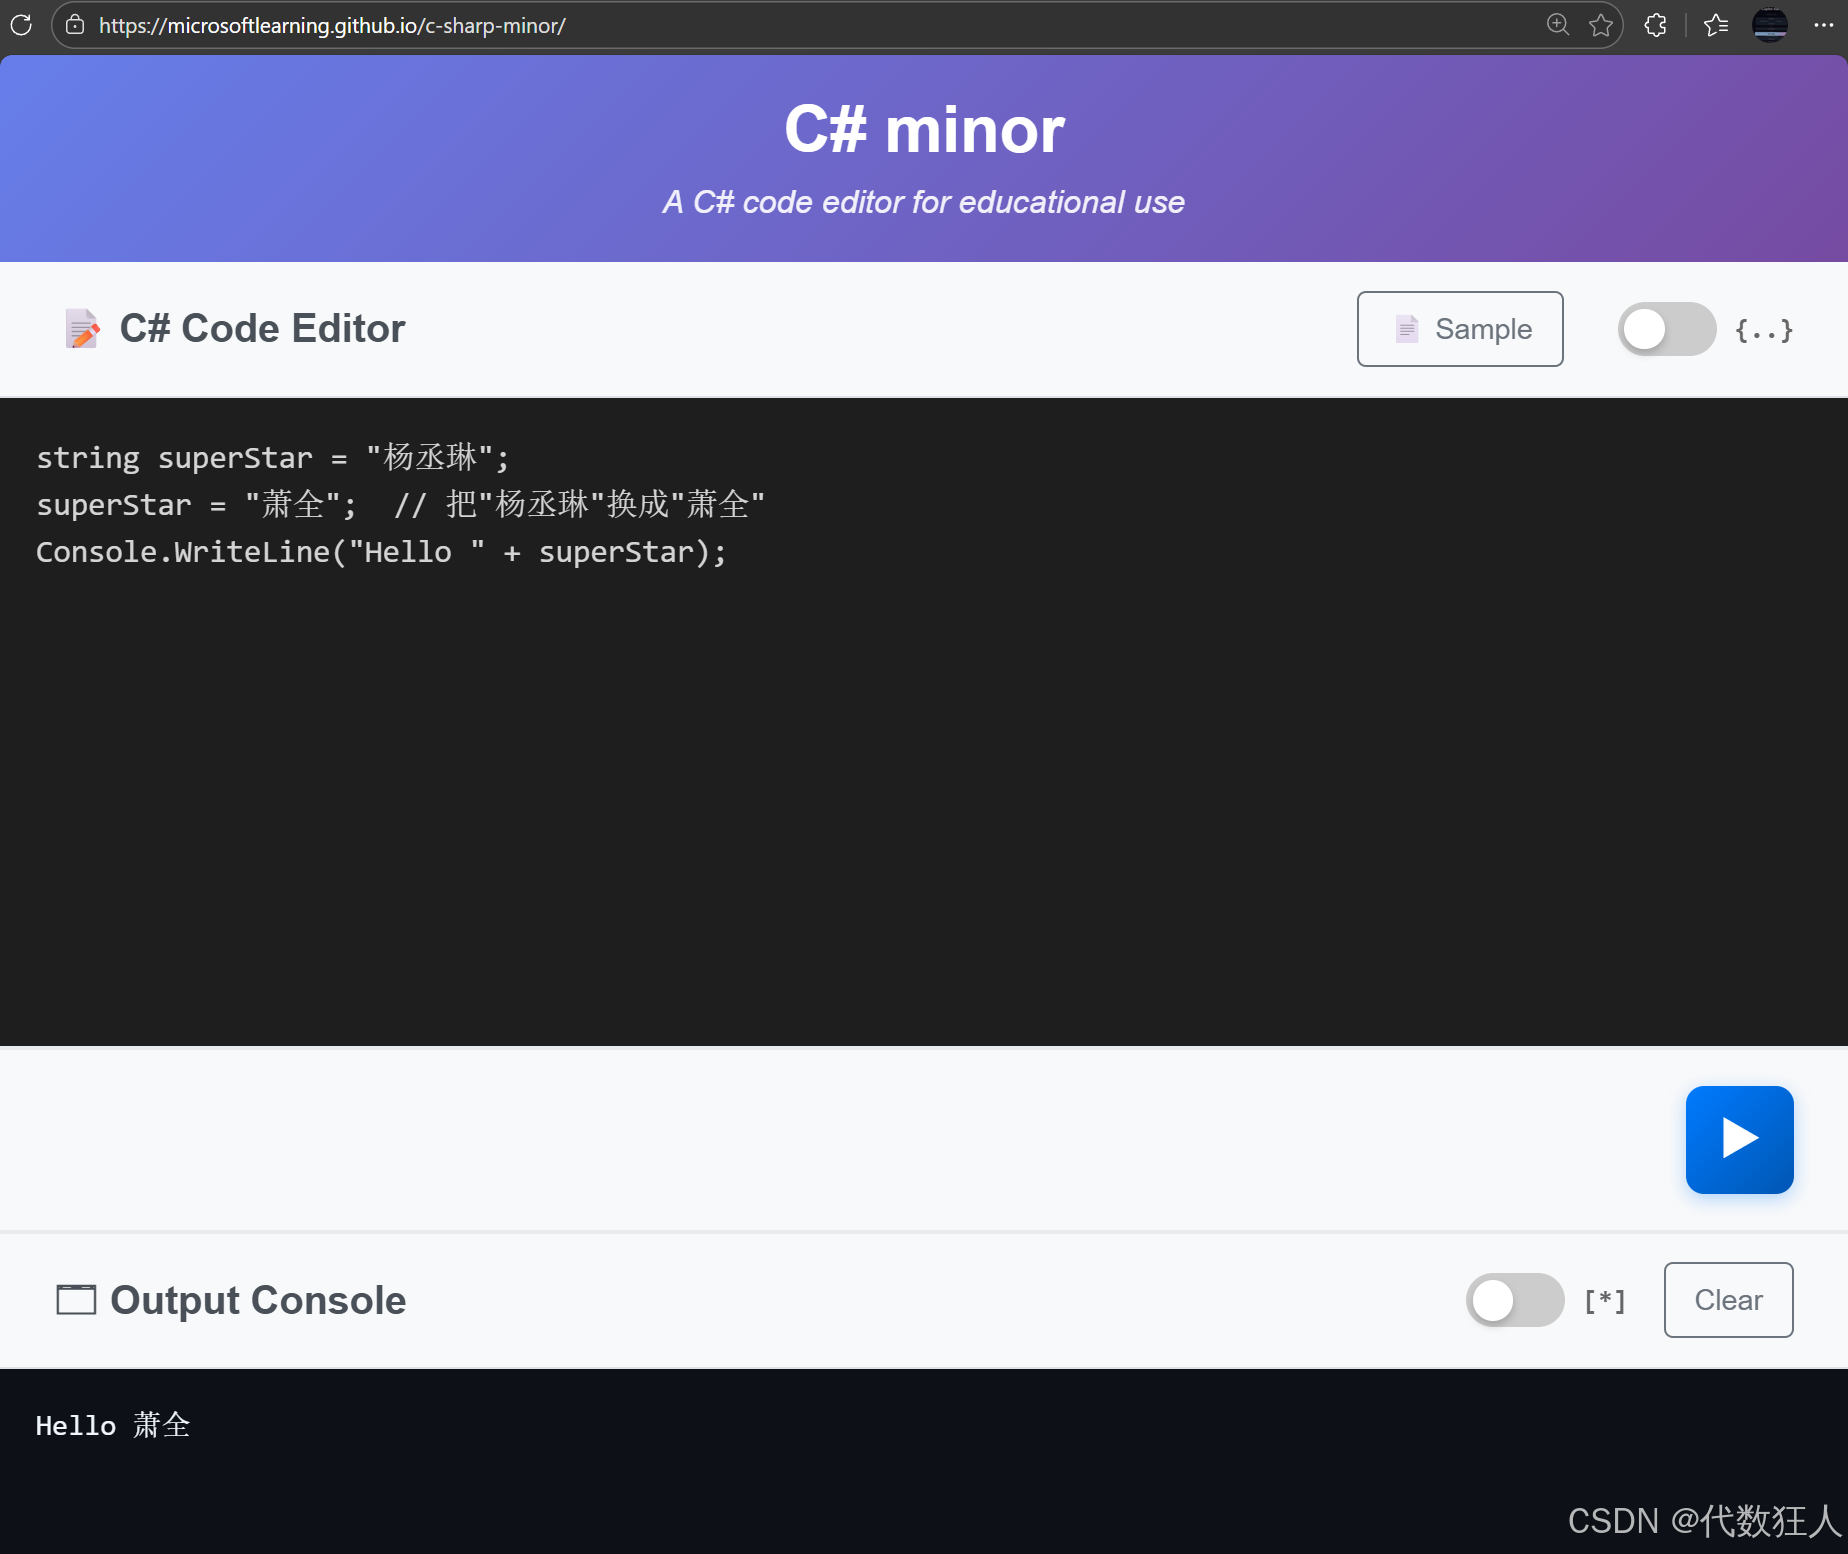
Task: Open the browser extensions puzzle icon
Action: (1656, 25)
